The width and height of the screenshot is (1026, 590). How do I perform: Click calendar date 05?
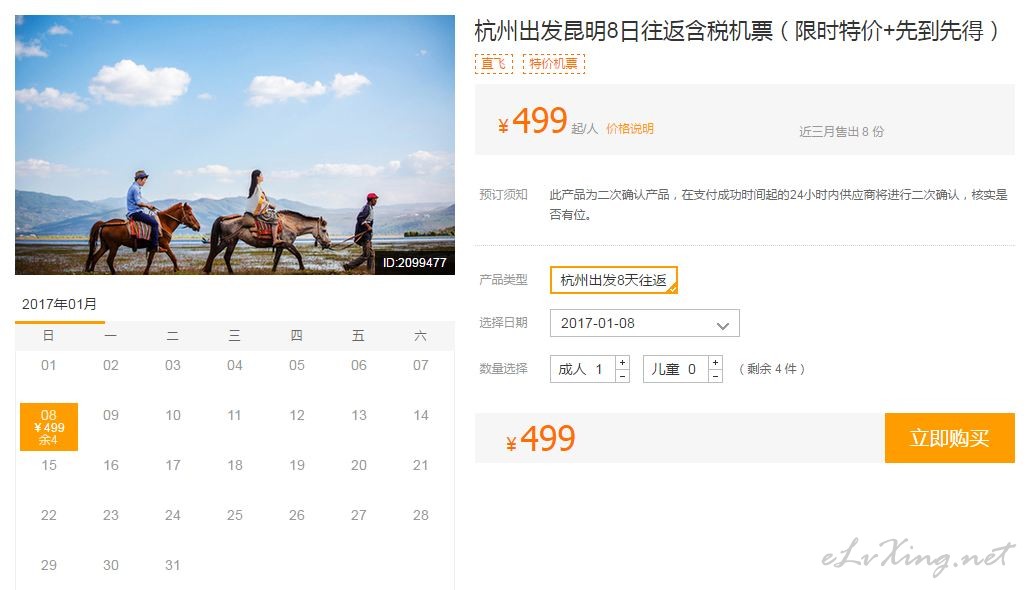coord(296,365)
